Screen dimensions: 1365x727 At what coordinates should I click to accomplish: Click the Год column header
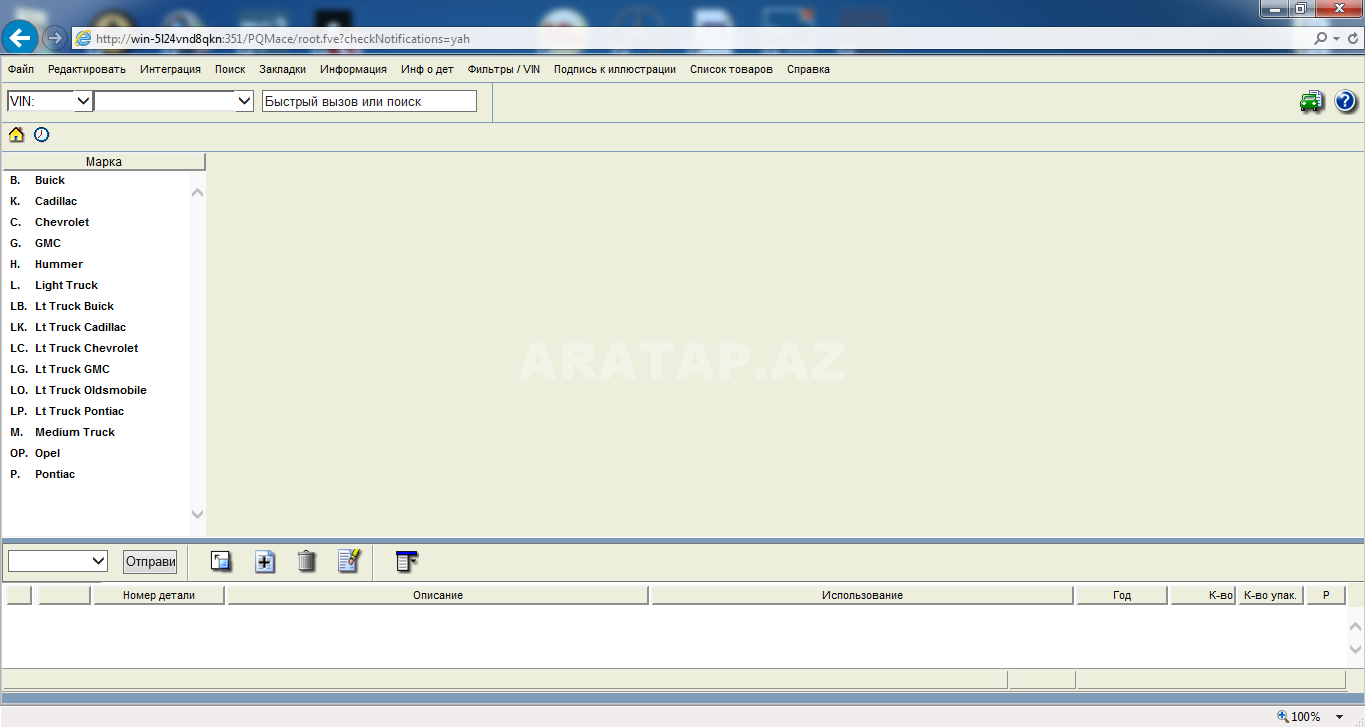click(x=1122, y=595)
